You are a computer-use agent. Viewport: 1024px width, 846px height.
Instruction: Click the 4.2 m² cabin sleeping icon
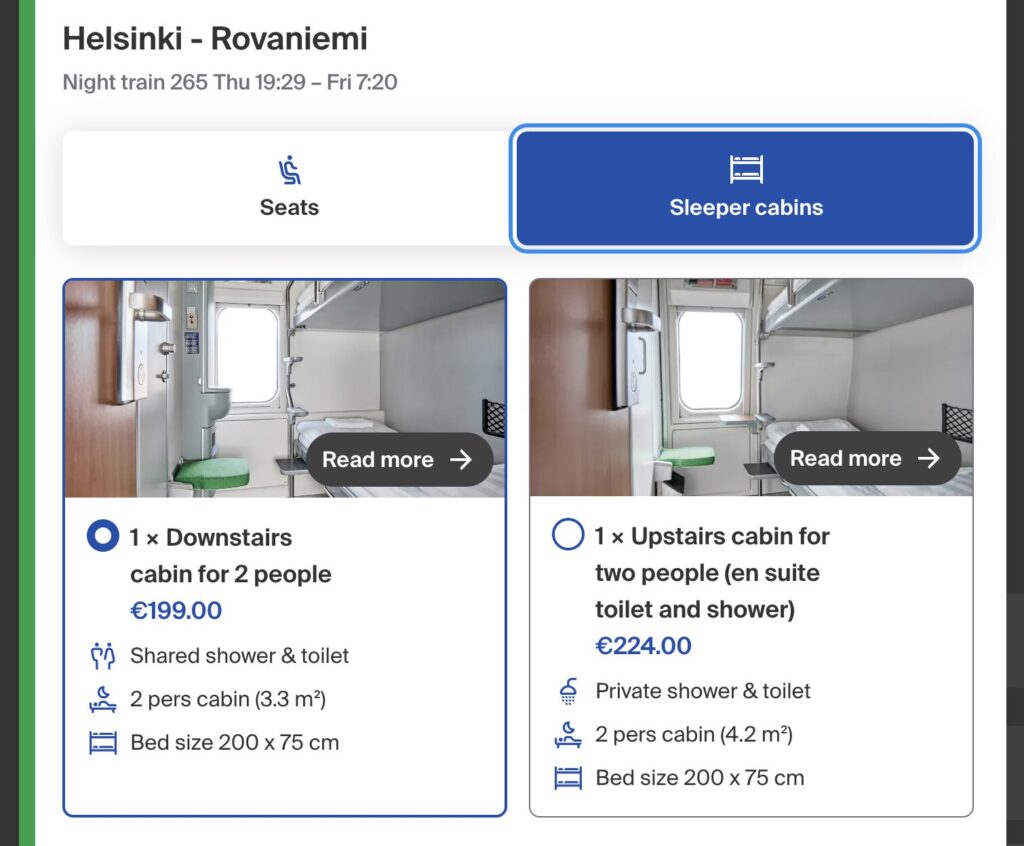568,735
